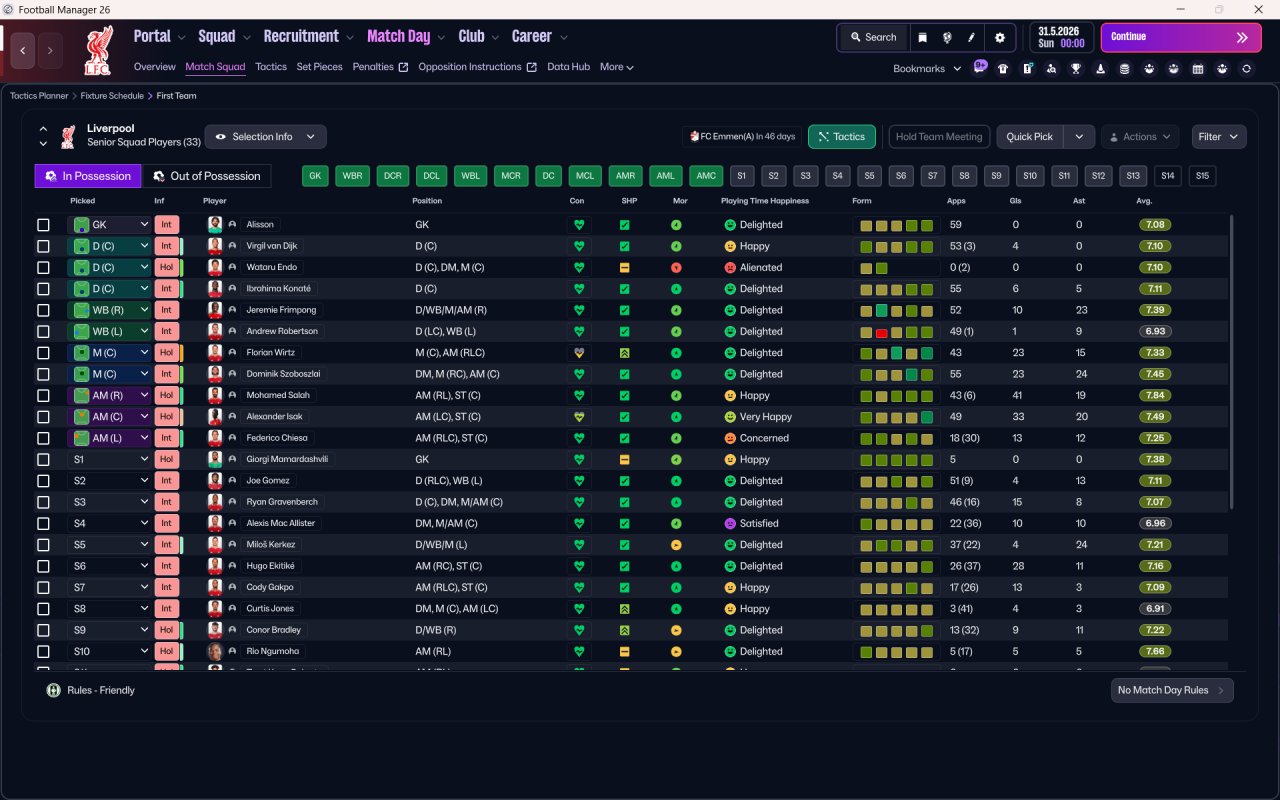This screenshot has height=800, width=1280.
Task: Expand the Selection Info dropdown
Action: click(x=265, y=137)
